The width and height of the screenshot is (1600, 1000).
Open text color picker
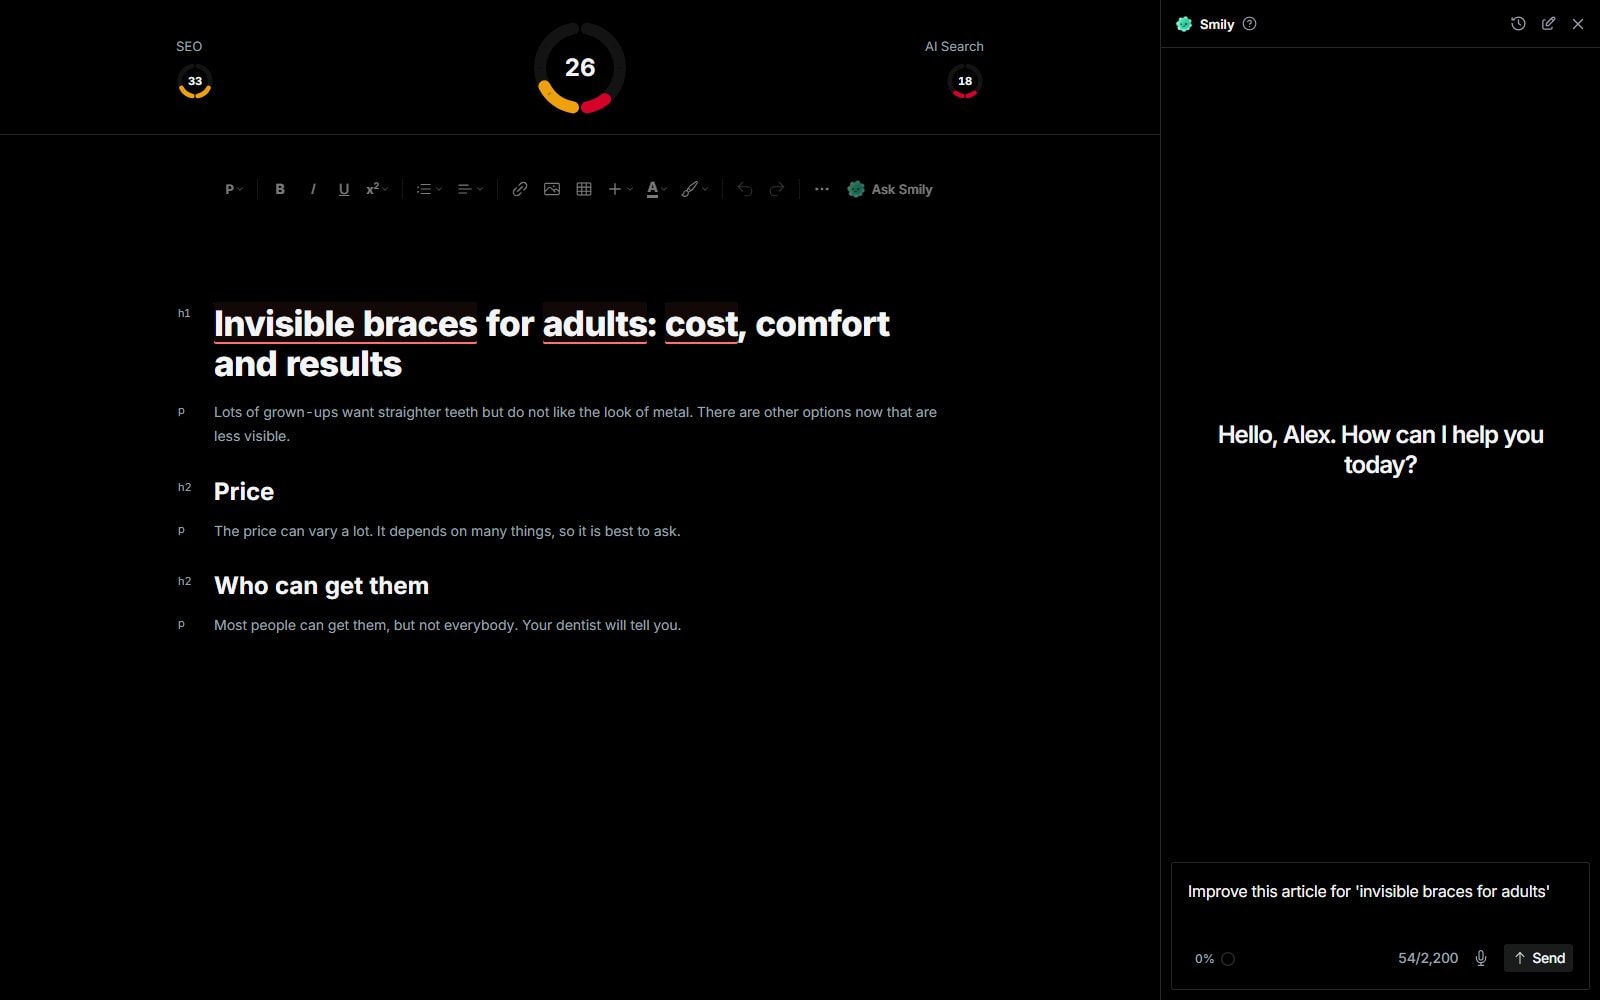[x=656, y=189]
